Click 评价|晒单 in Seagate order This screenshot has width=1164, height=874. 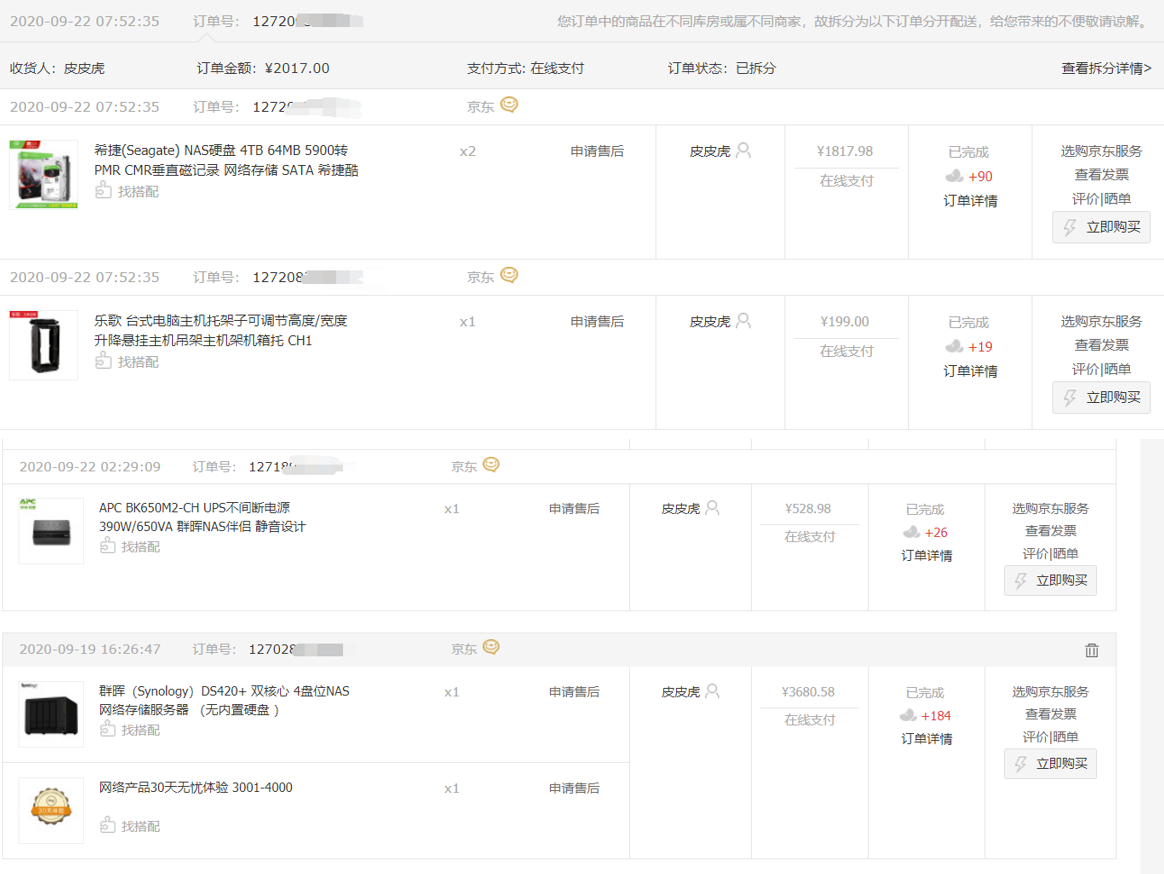tap(1102, 199)
